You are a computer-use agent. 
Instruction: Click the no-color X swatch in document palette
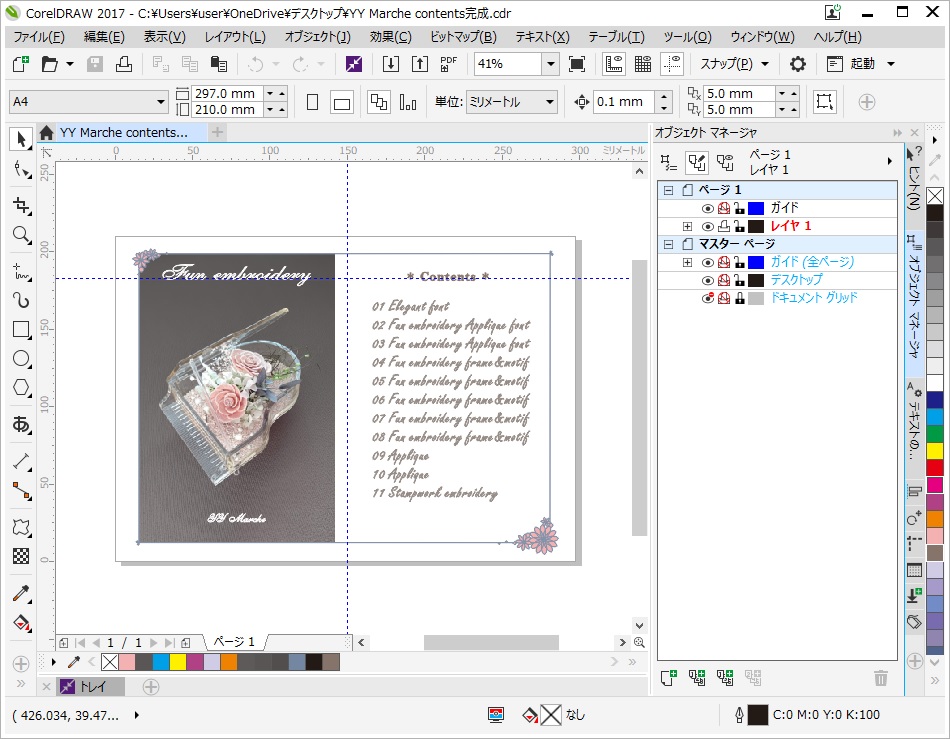110,662
